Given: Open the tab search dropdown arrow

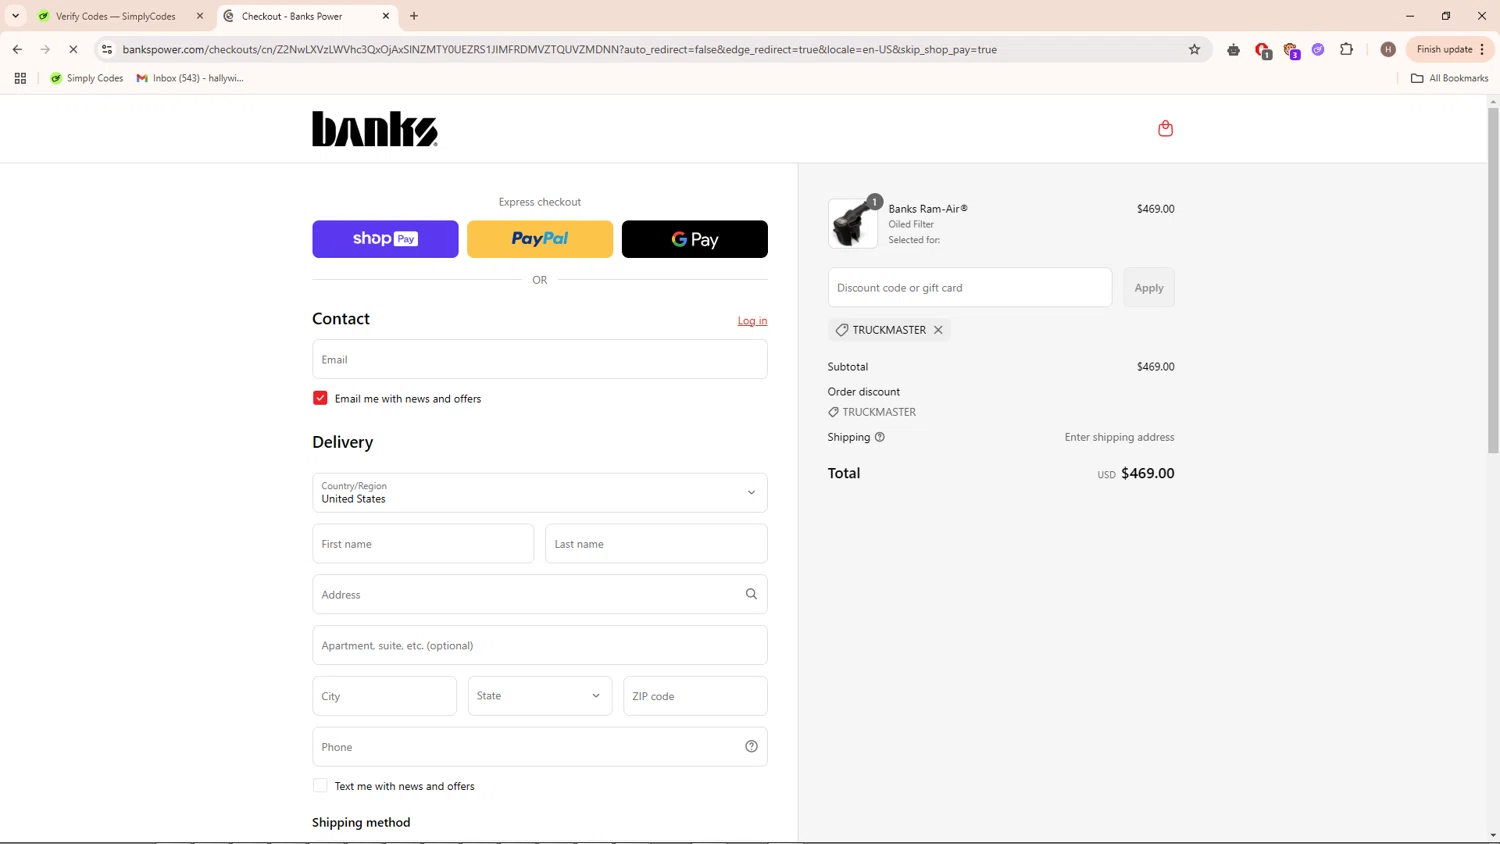Looking at the screenshot, I should click(x=15, y=16).
